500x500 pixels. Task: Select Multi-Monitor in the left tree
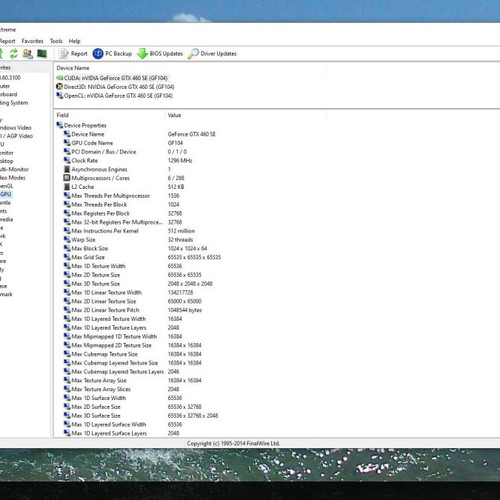click(x=14, y=169)
